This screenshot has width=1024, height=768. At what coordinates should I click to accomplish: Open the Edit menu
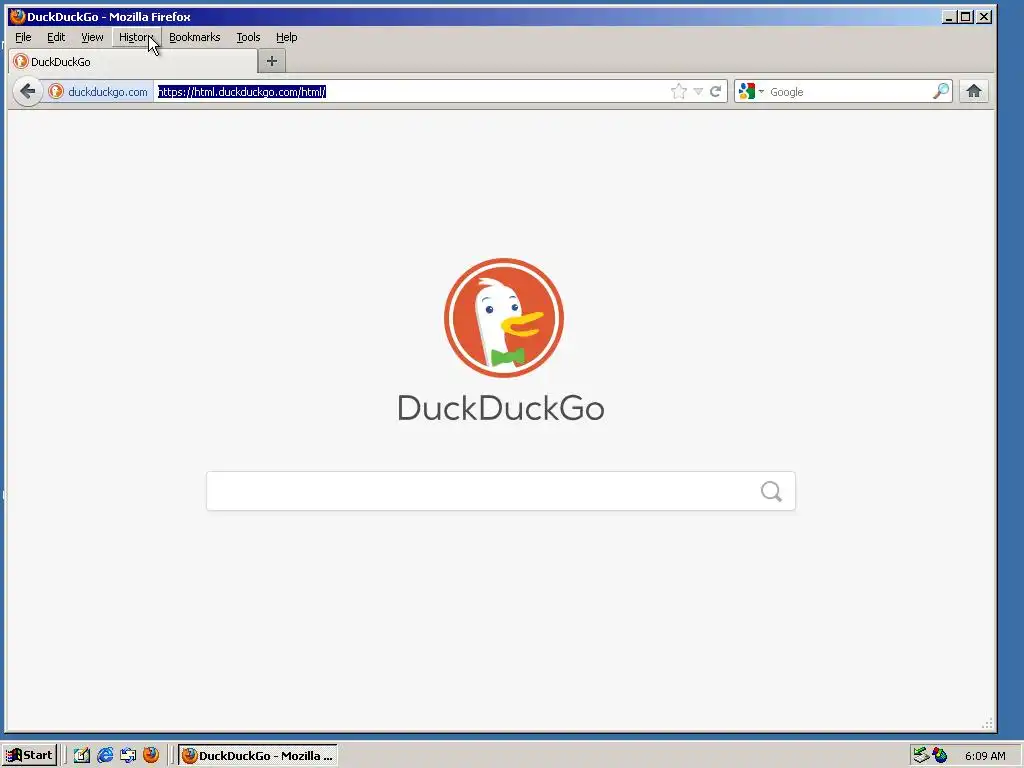pyautogui.click(x=56, y=37)
